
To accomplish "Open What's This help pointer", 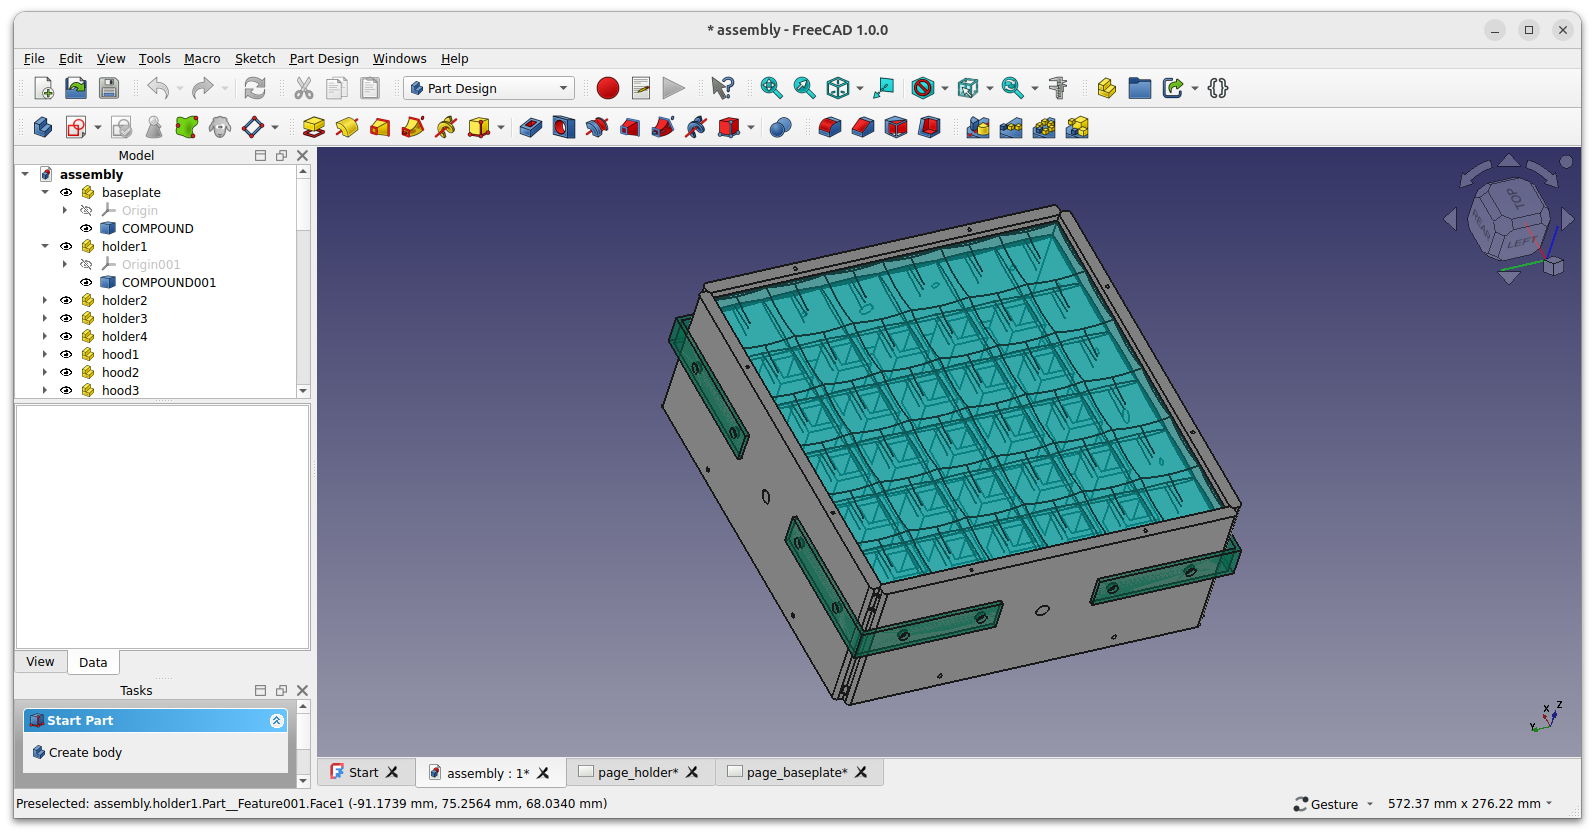I will (x=722, y=88).
